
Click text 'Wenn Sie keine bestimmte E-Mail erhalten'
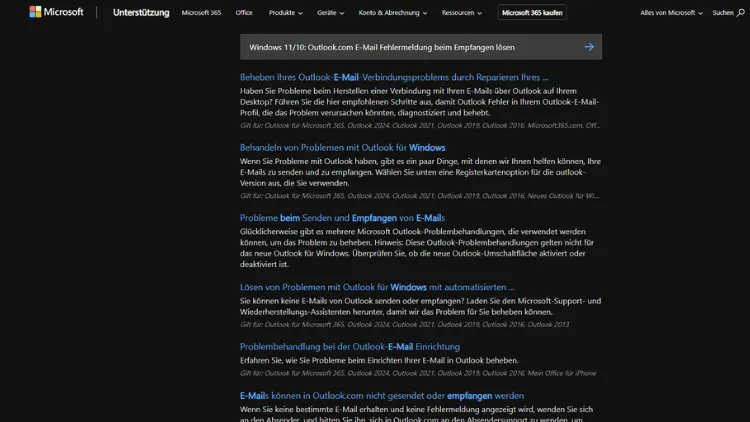tap(417, 414)
